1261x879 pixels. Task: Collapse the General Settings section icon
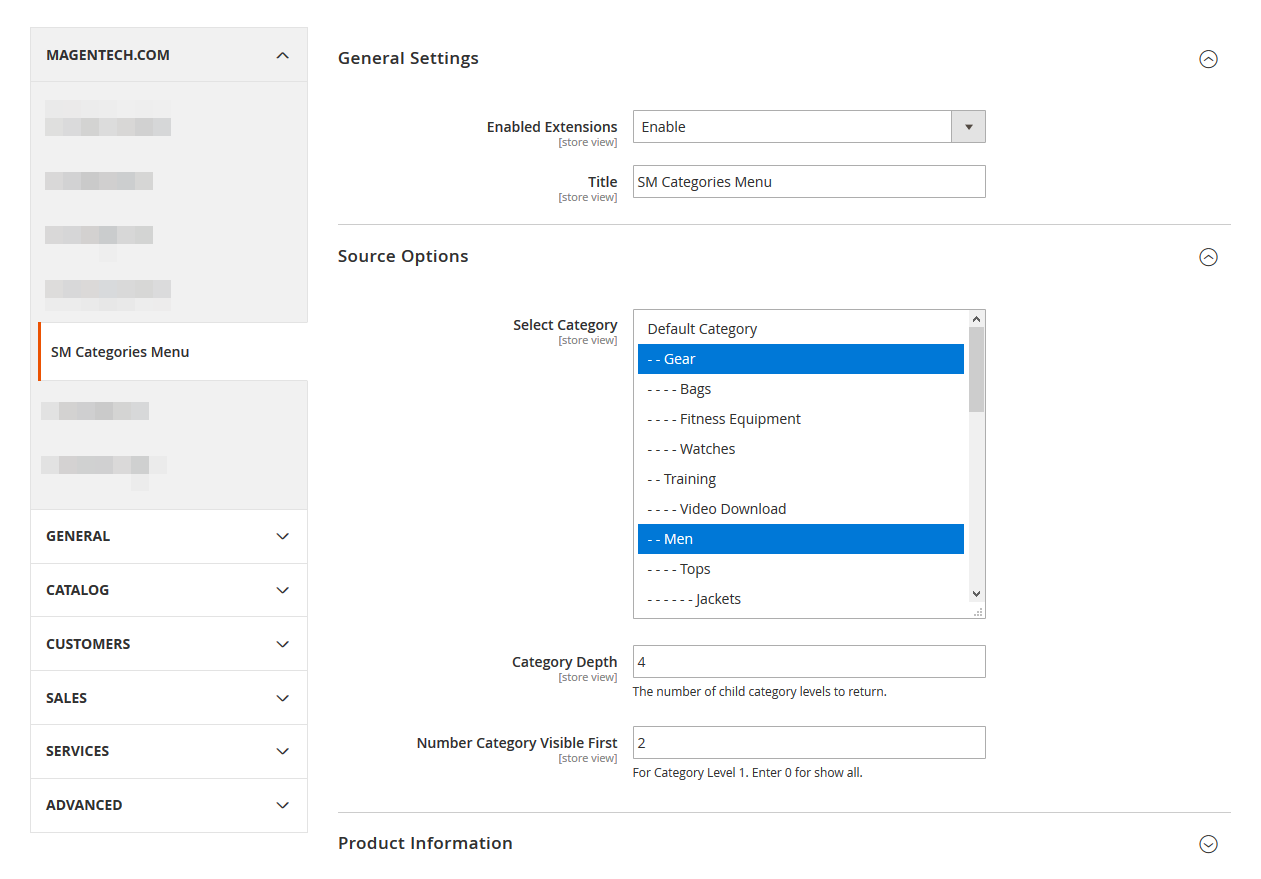[1208, 59]
